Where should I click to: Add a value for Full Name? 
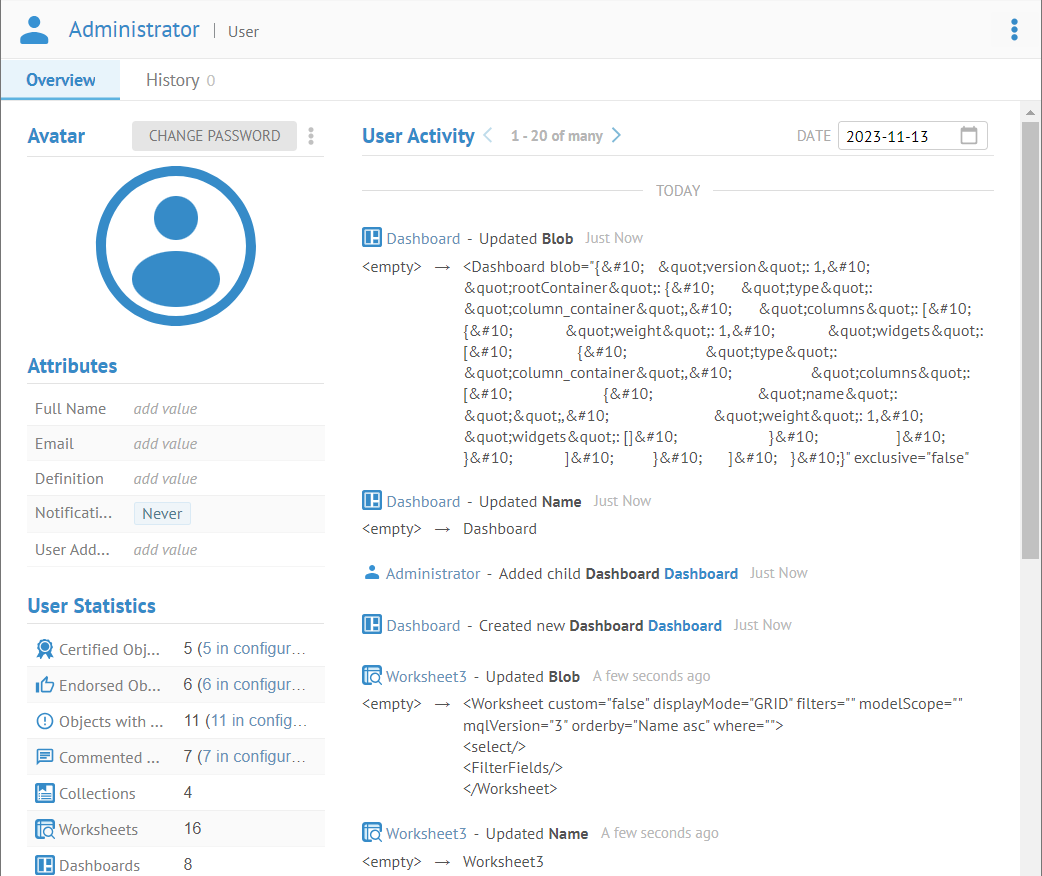pyautogui.click(x=166, y=409)
